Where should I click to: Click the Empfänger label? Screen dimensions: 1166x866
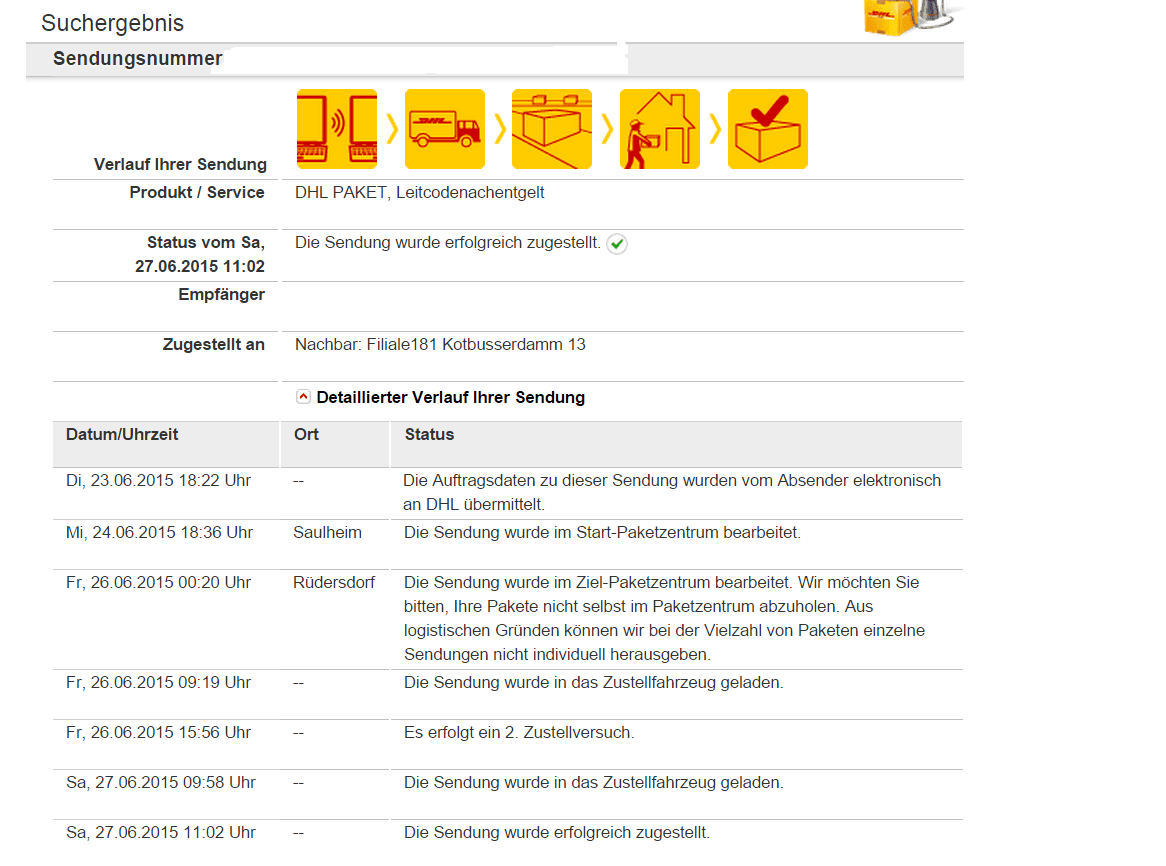pyautogui.click(x=222, y=294)
